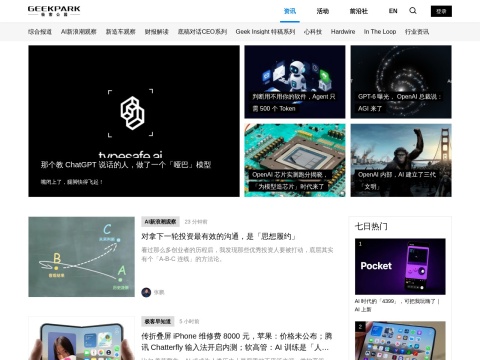
Task: Open article 传折叠屏 iPhone 维修费 8000 元
Action: click(x=237, y=342)
